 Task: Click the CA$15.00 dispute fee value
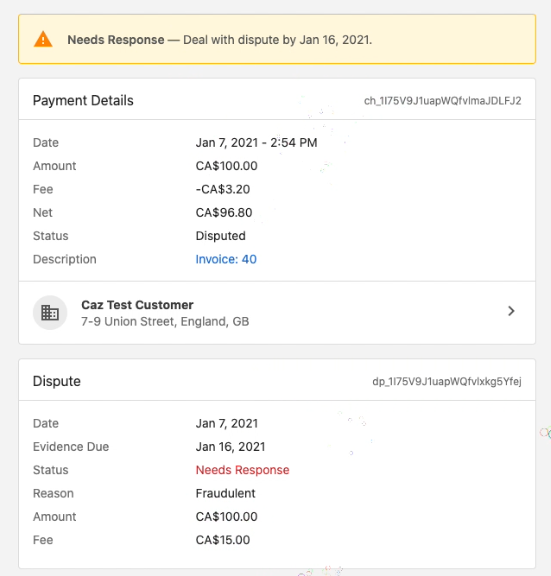pos(223,540)
